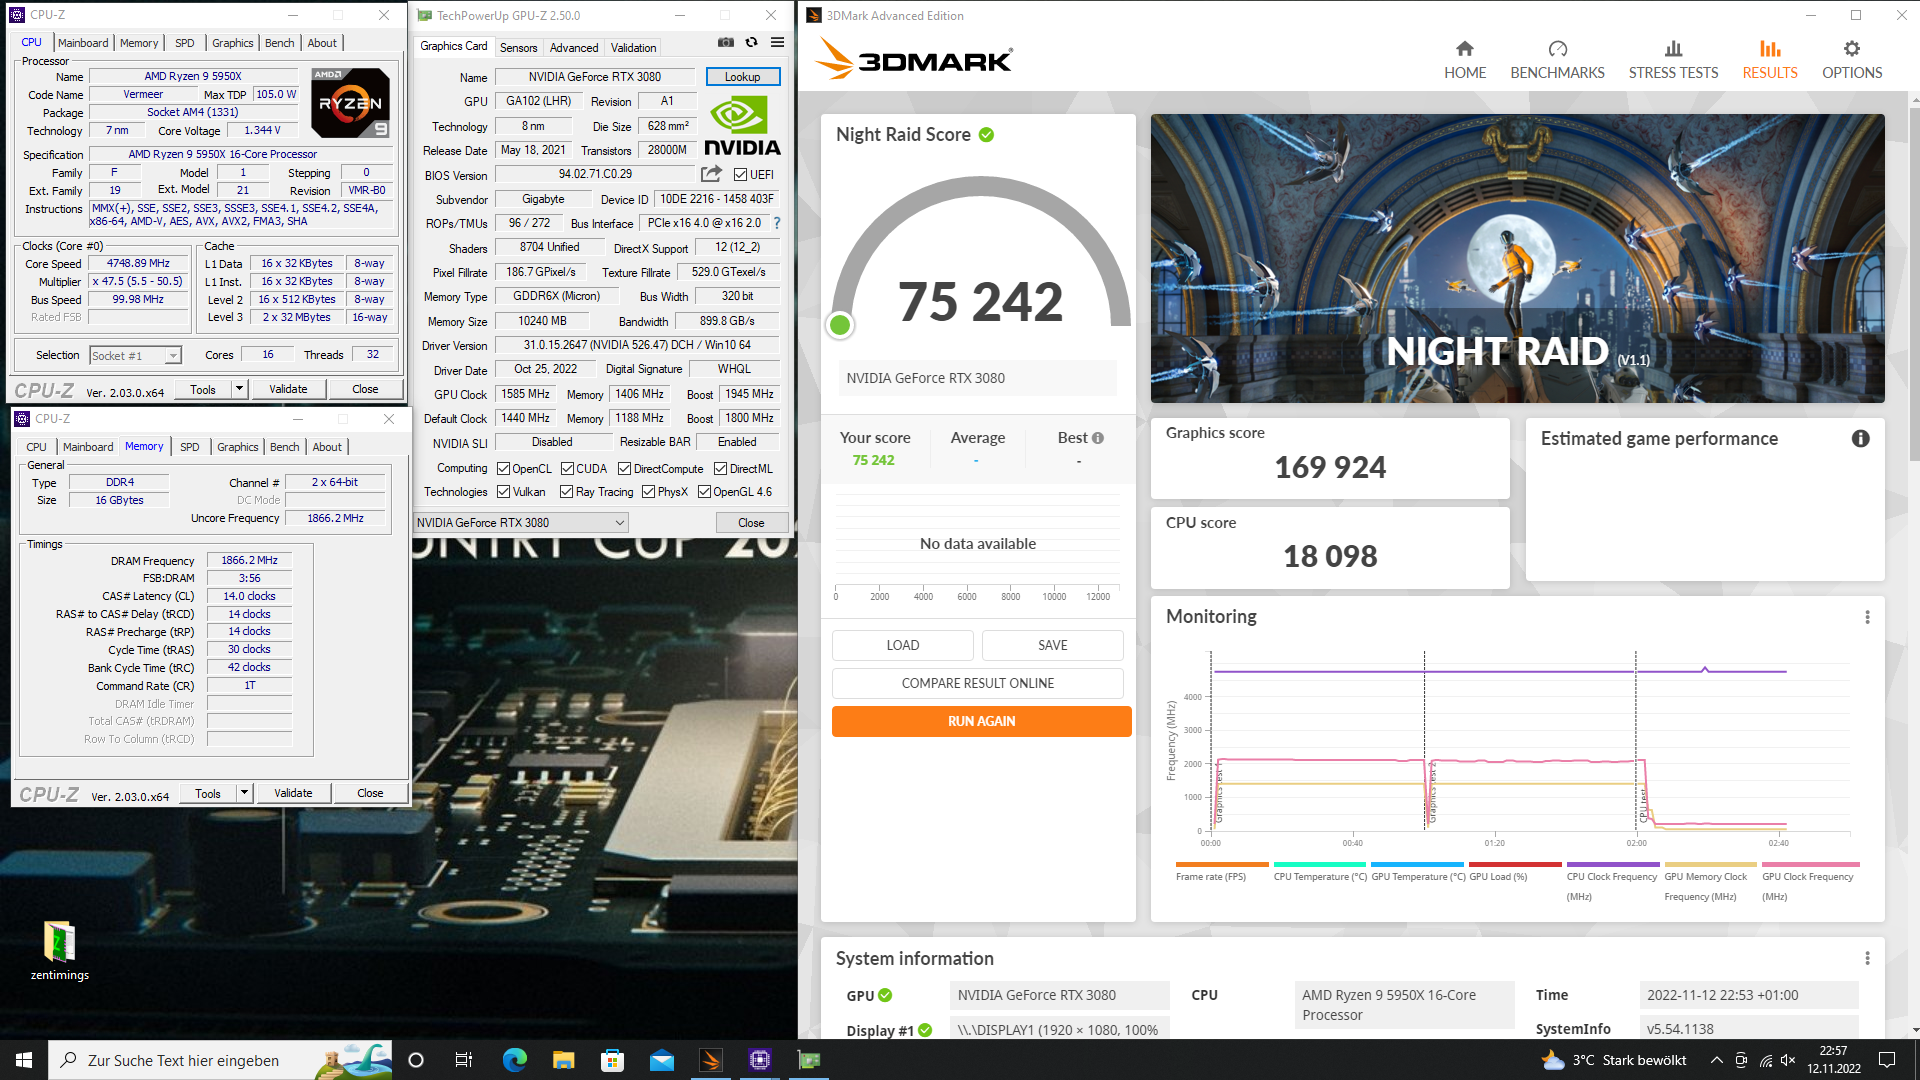Open GPU selector dropdown in GPU-Z

point(521,523)
